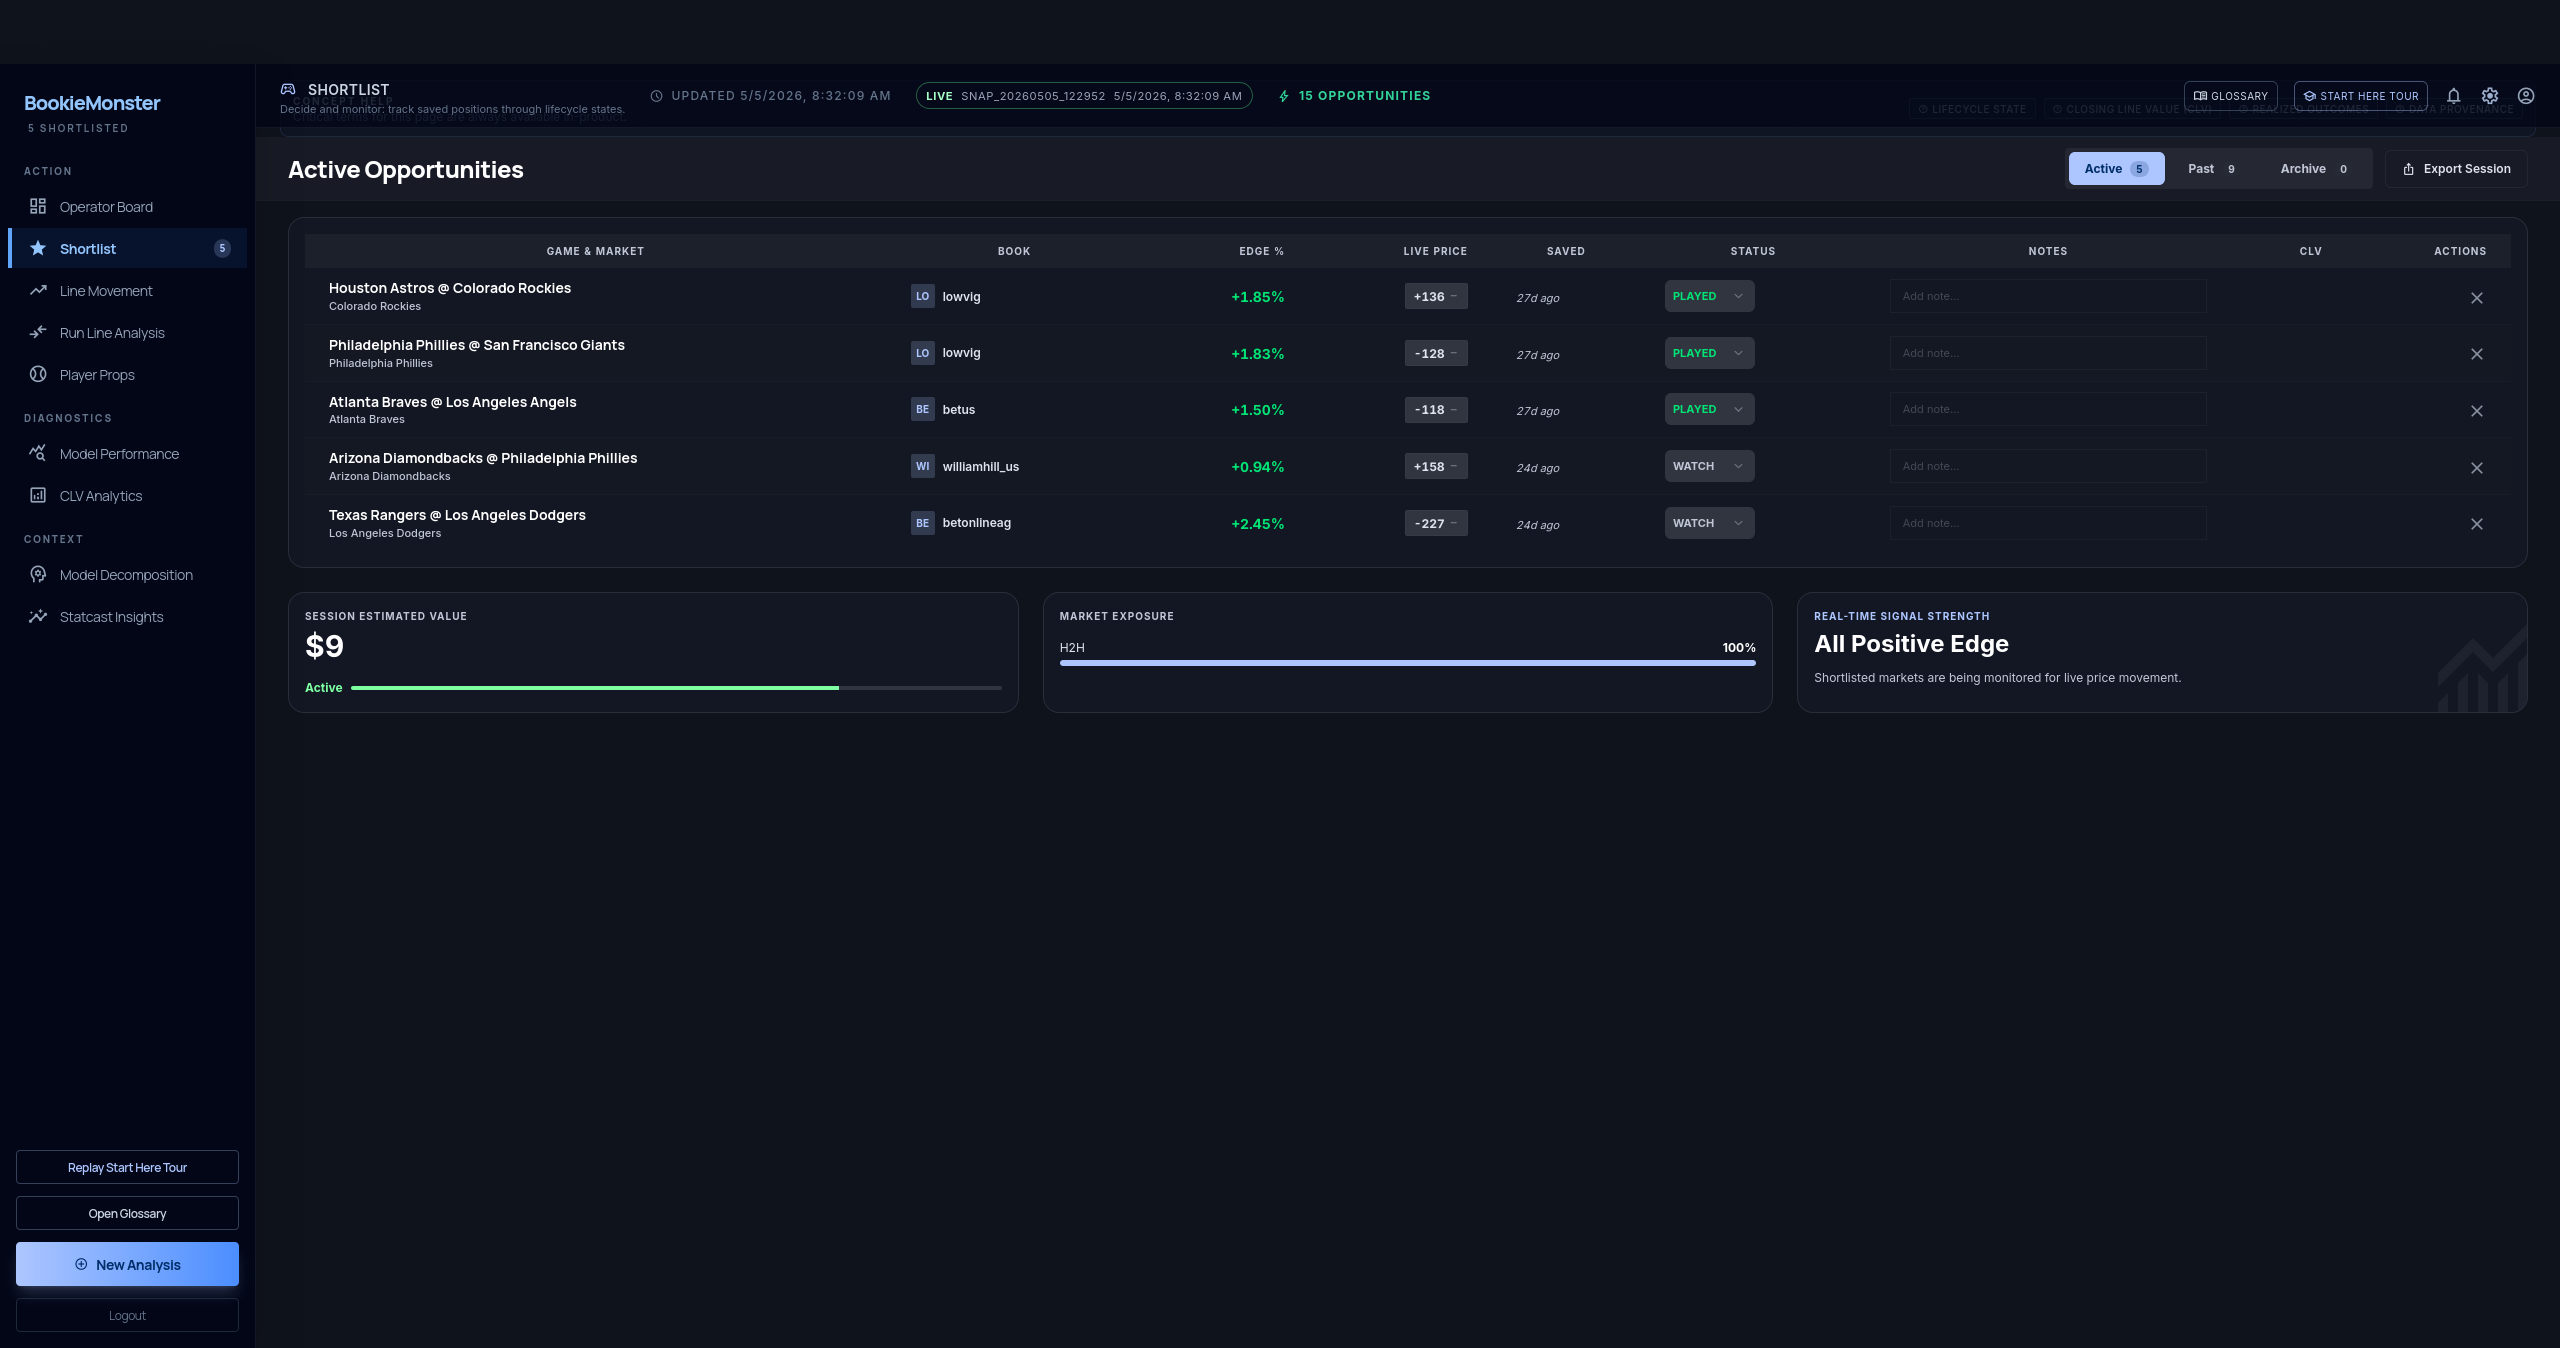Click the Shortlist star icon
Viewport: 2560px width, 1348px height.
click(38, 248)
